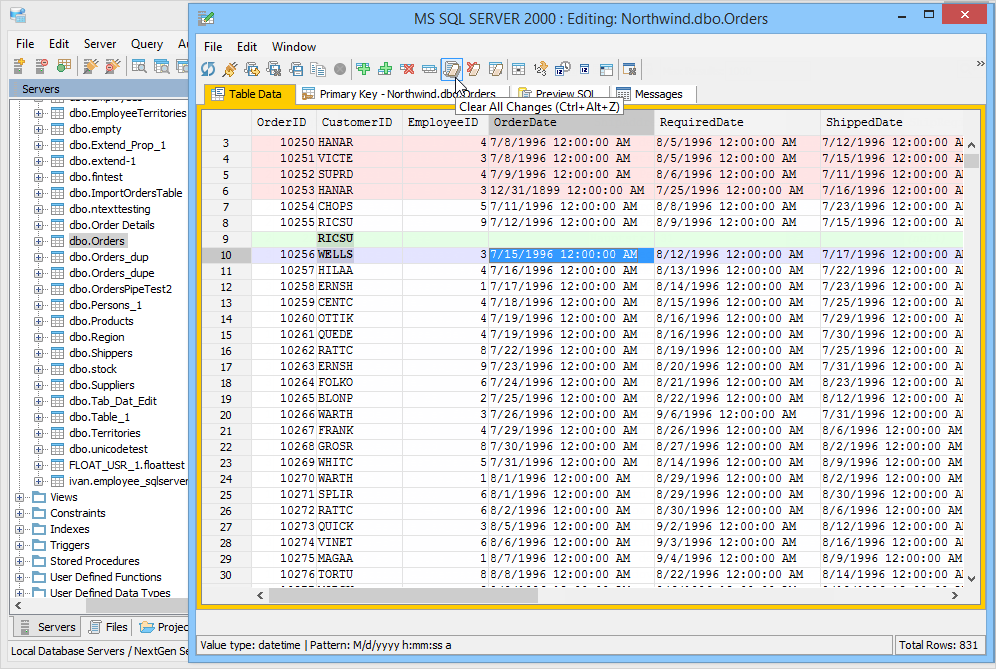Click the Add Server icon with yellow plus
The width and height of the screenshot is (996, 669).
(x=19, y=66)
